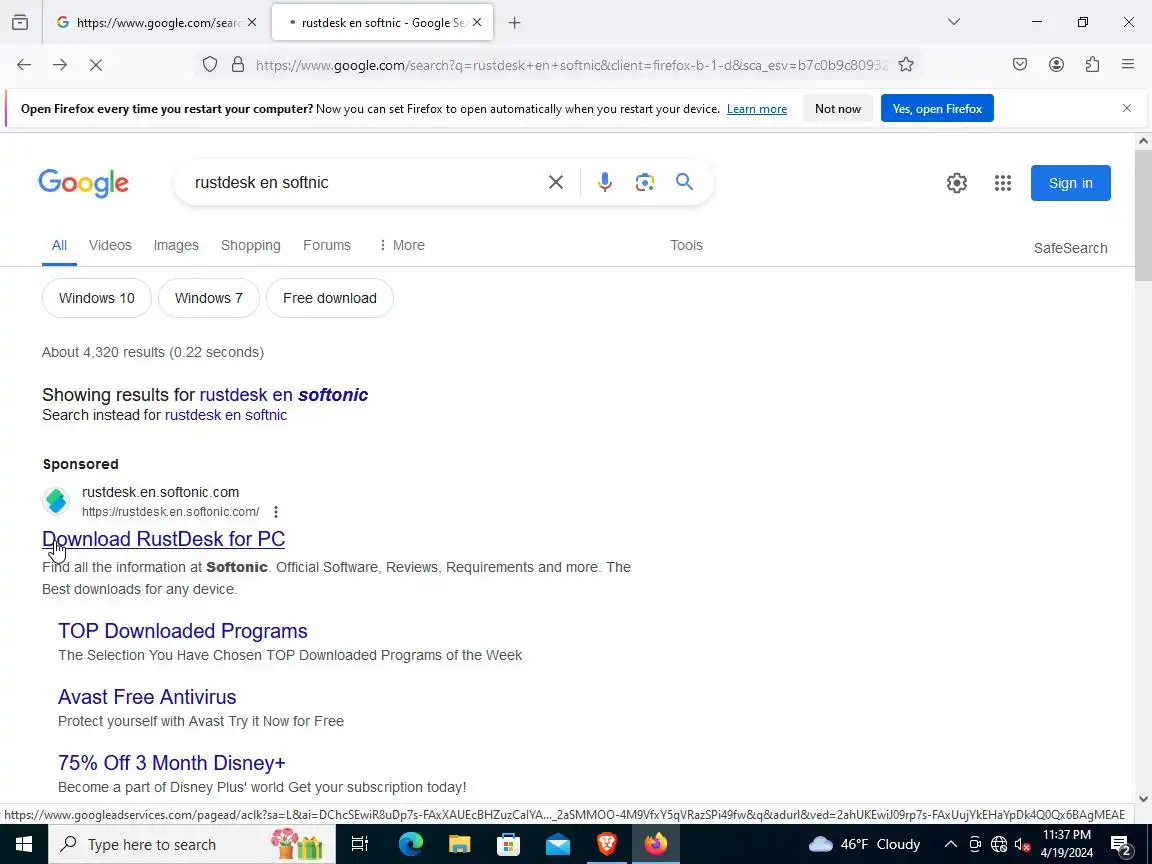Viewport: 1152px width, 864px height.
Task: Open TOP Downloaded Programs link
Action: point(183,631)
